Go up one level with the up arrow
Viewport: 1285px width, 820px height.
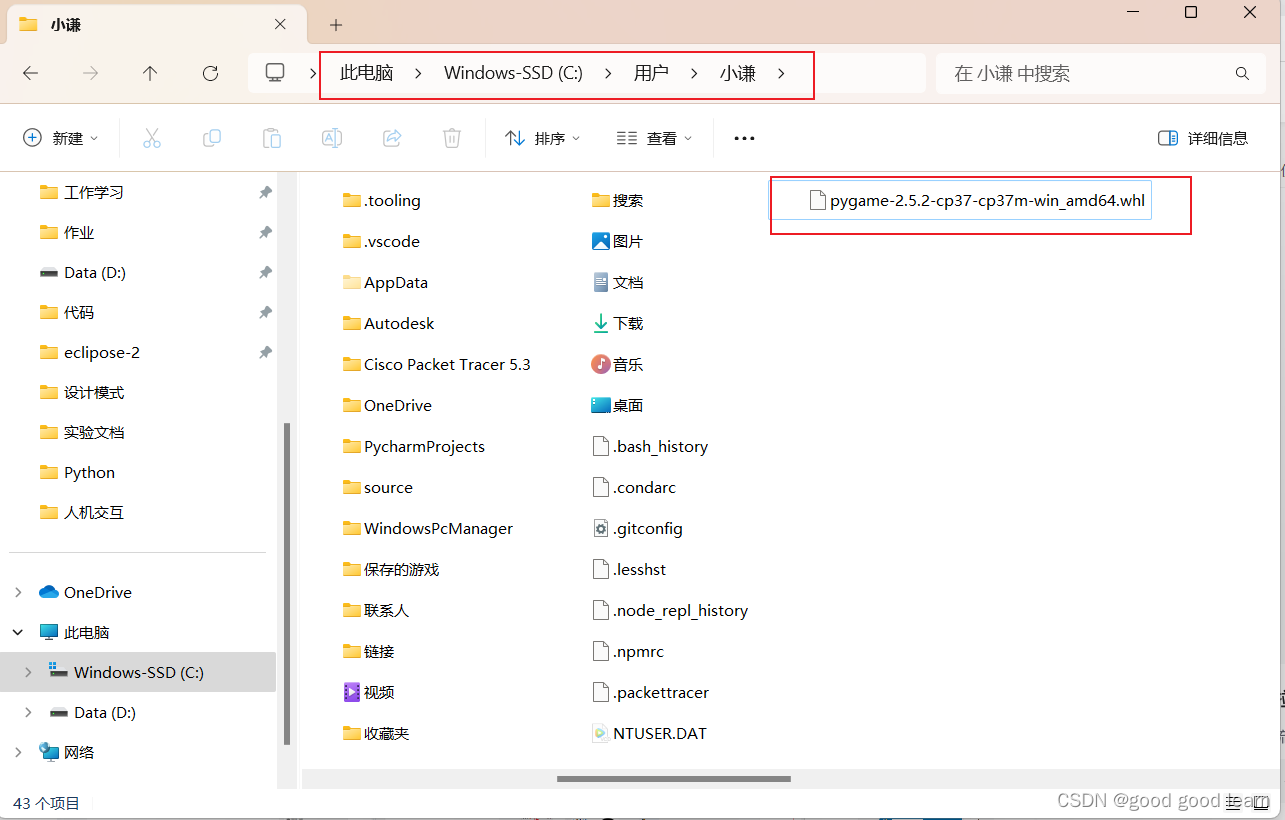click(x=149, y=72)
